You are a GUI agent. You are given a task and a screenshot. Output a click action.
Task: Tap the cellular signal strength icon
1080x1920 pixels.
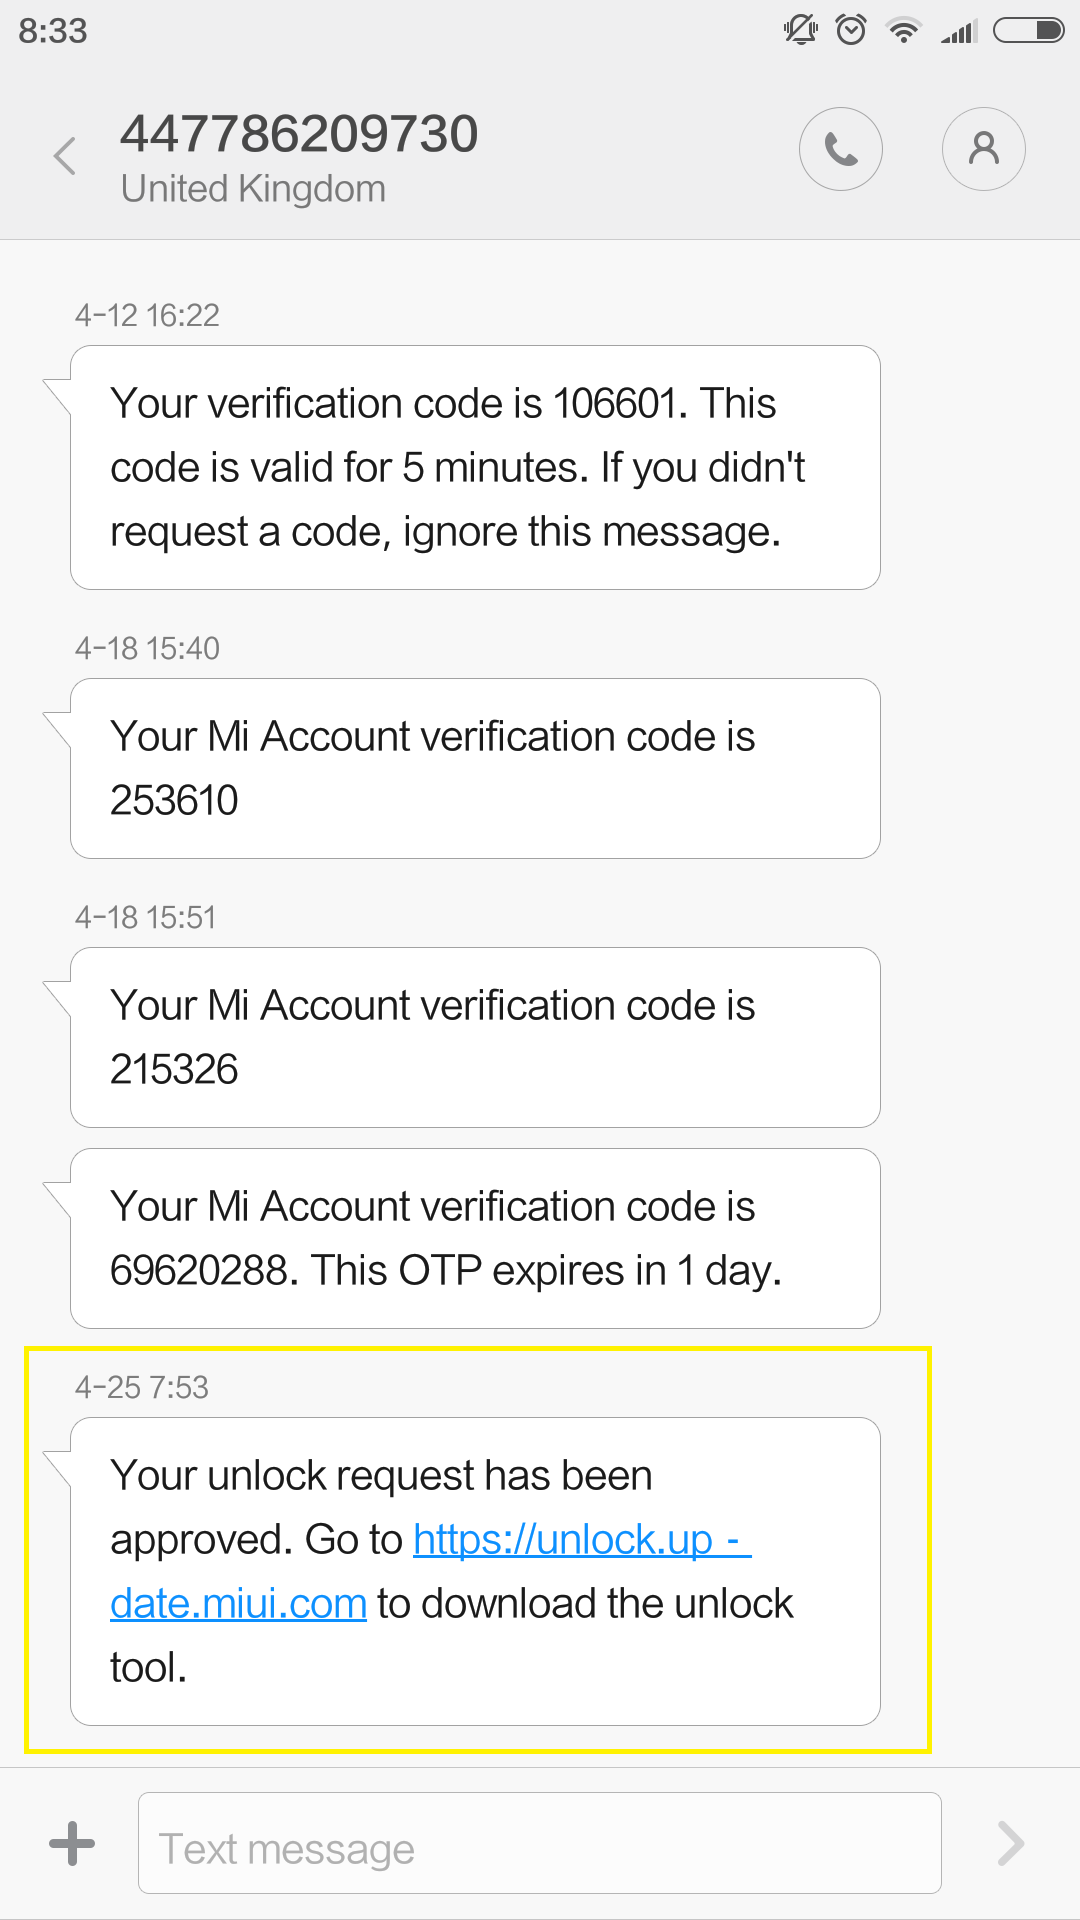[958, 32]
